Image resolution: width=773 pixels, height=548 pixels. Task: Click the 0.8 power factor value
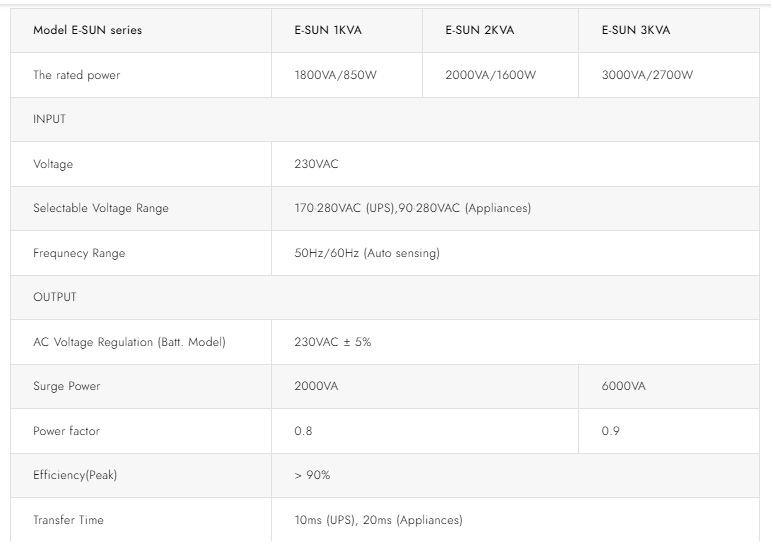pyautogui.click(x=303, y=431)
